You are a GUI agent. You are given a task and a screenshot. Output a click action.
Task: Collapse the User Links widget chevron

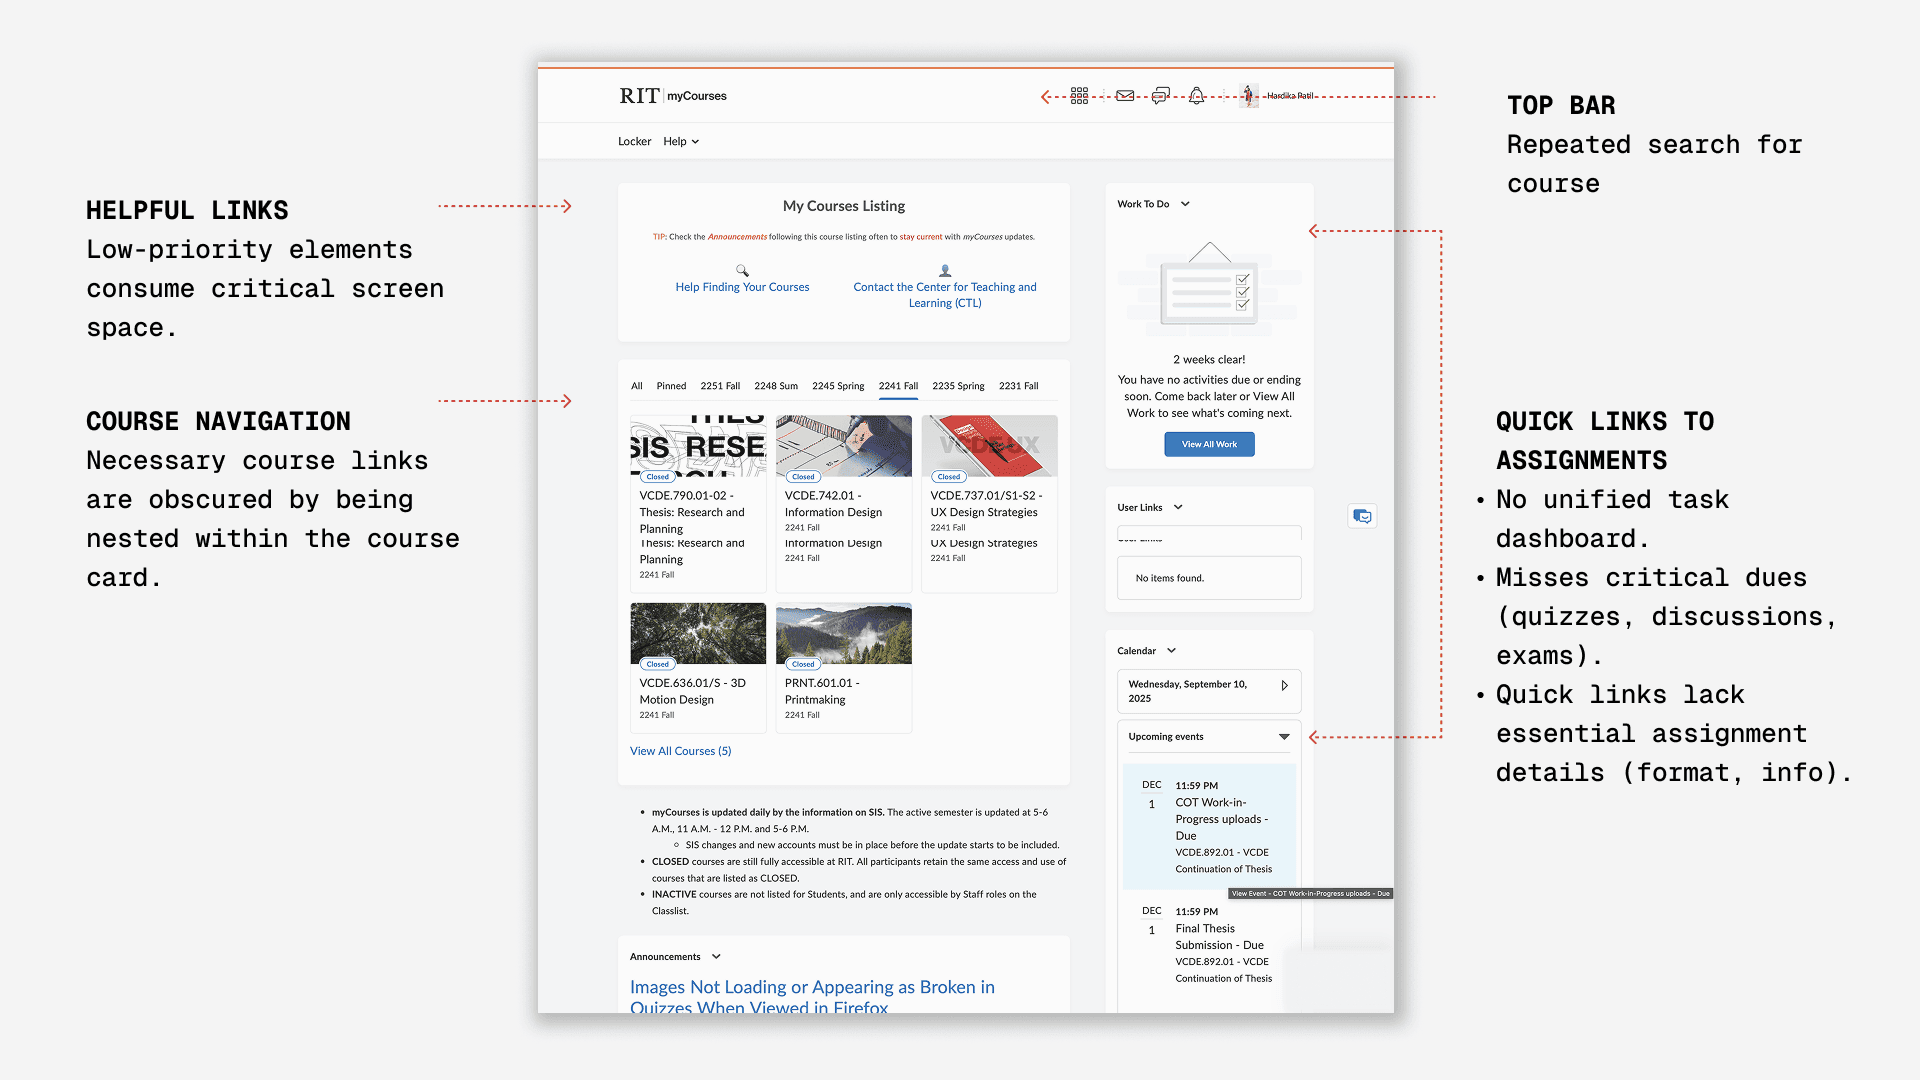pos(1178,508)
